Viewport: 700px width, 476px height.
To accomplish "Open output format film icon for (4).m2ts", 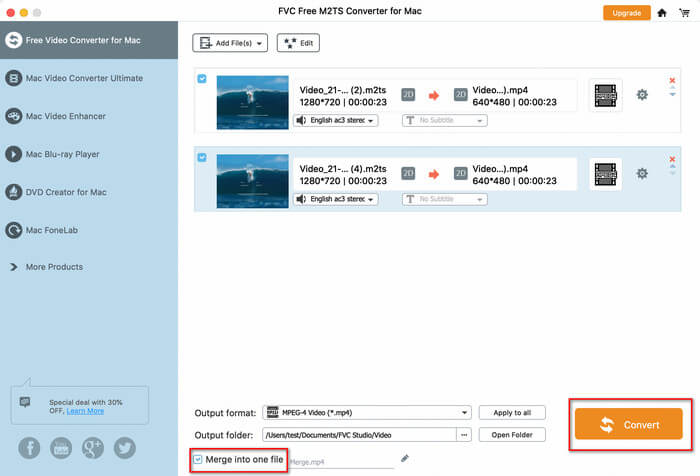I will 605,174.
